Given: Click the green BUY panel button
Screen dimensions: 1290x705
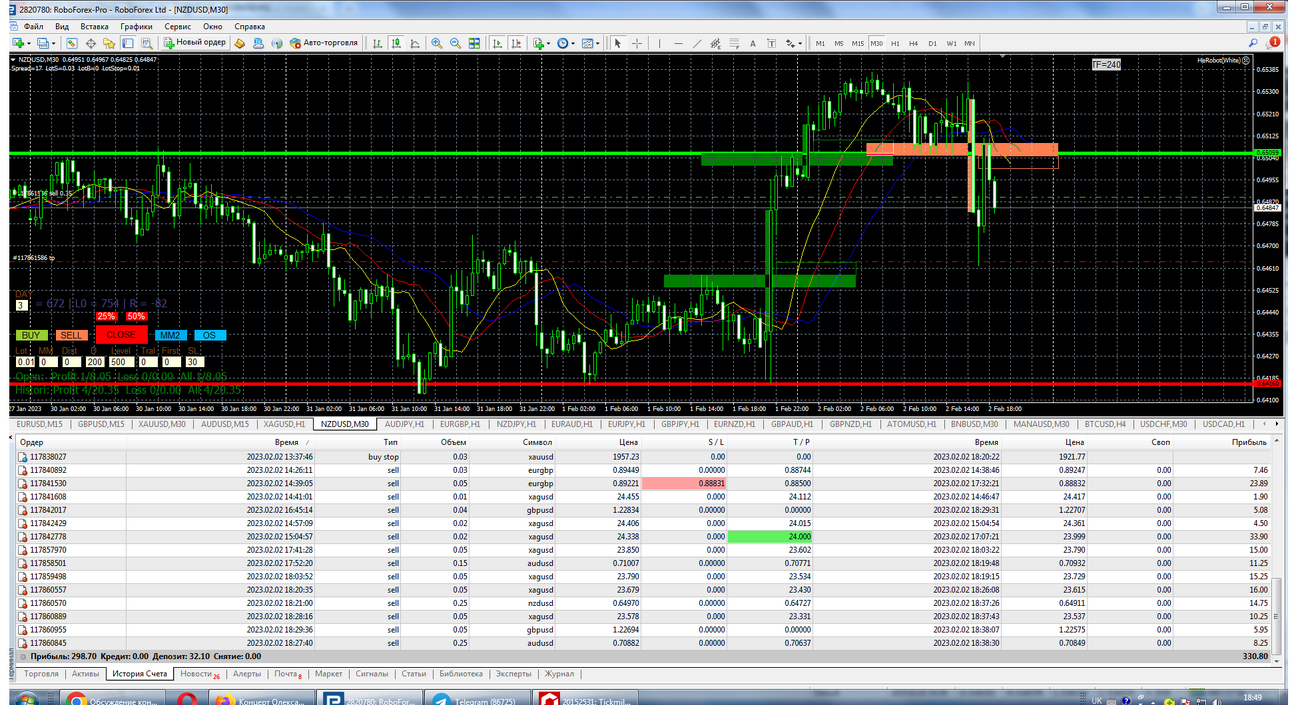Looking at the screenshot, I should pos(31,335).
